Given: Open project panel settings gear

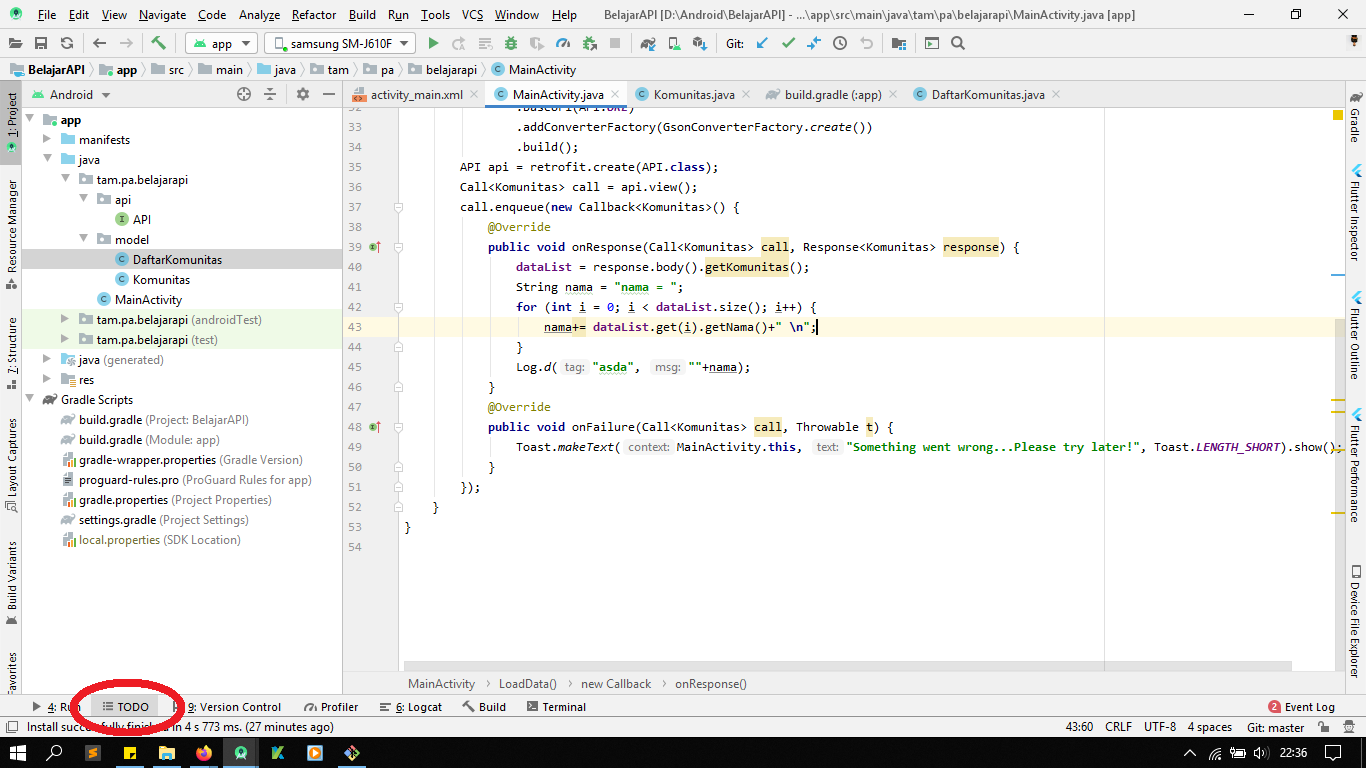Looking at the screenshot, I should pos(303,94).
